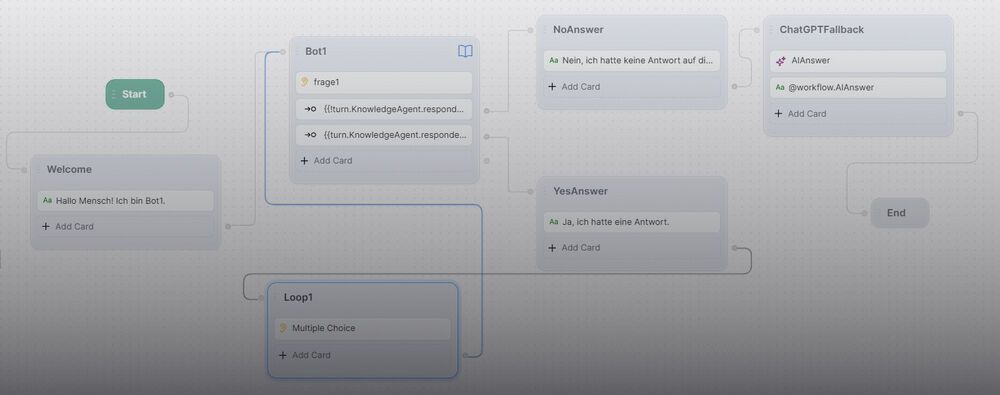Click the plus icon beside Add Card in Bot1
Screen dimensions: 1000x395
(x=304, y=161)
